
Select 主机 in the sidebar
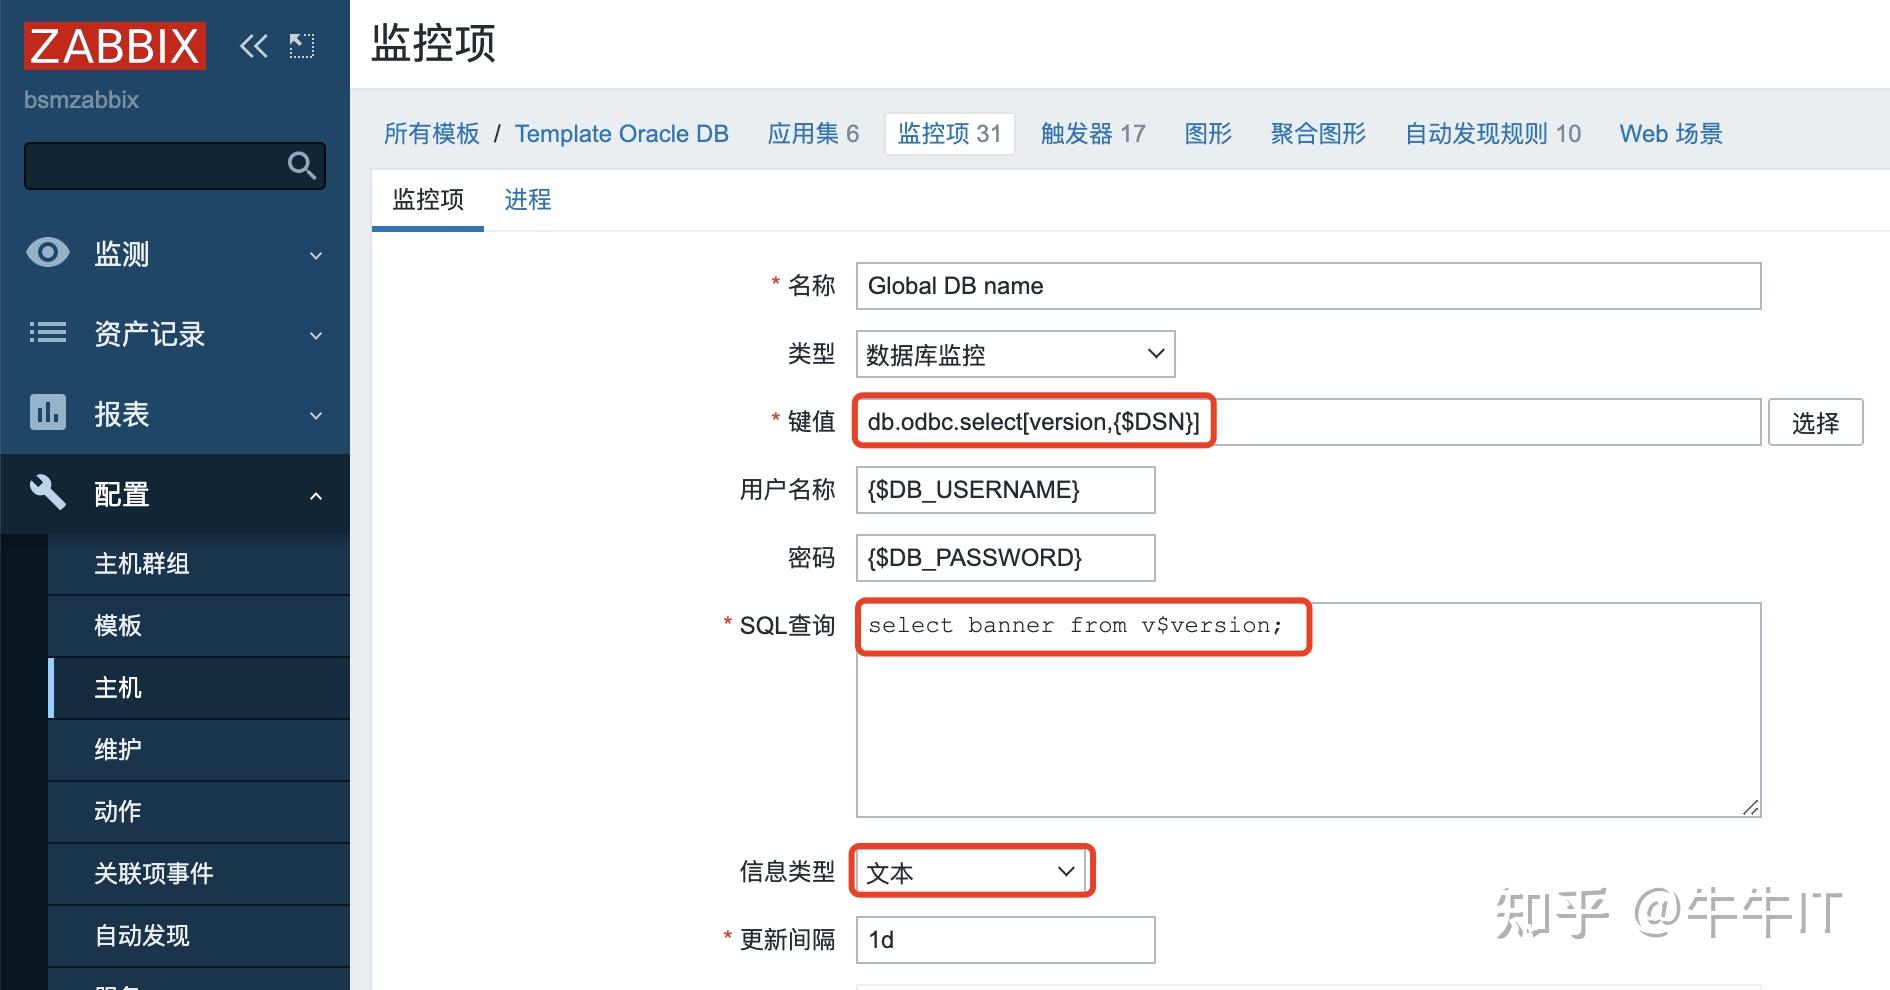199,688
